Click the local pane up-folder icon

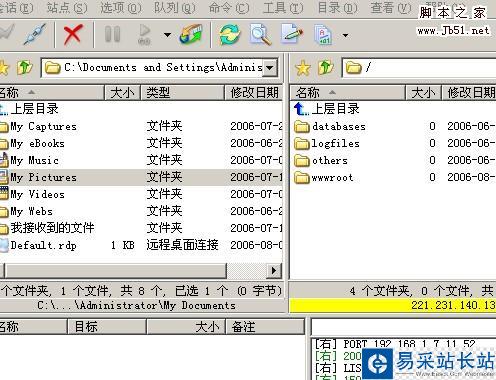(x=25, y=68)
